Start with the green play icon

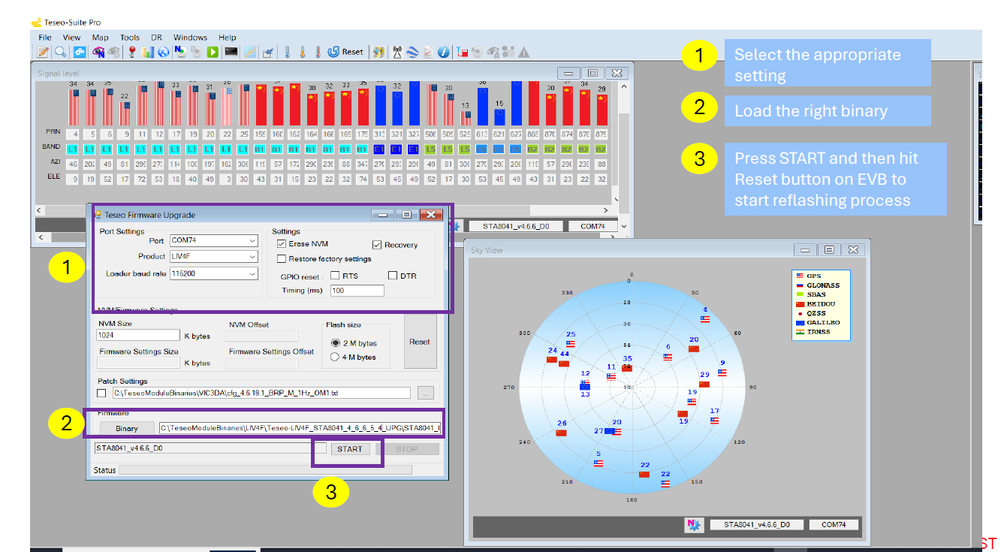point(213,52)
